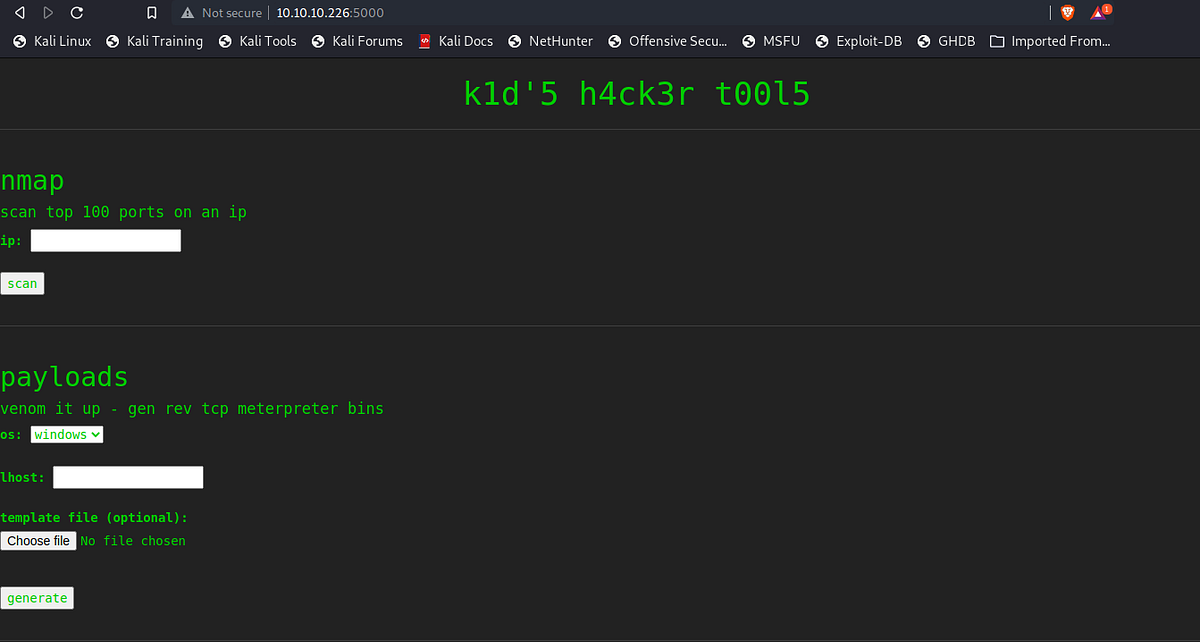Screen dimensions: 1200x642
Task: Navigate back using the browser back arrow
Action: click(x=19, y=12)
